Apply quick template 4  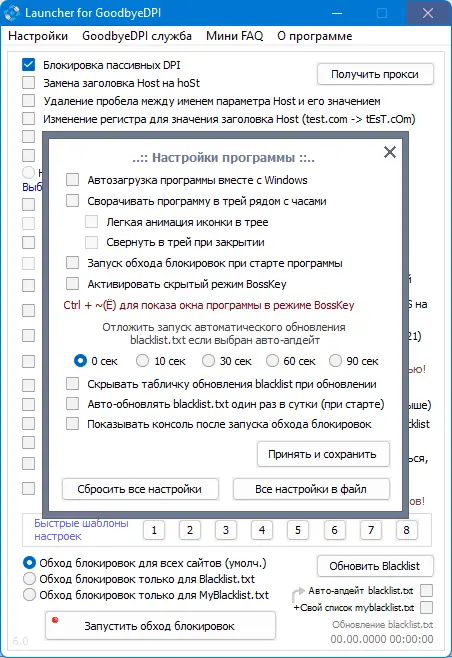click(x=262, y=530)
